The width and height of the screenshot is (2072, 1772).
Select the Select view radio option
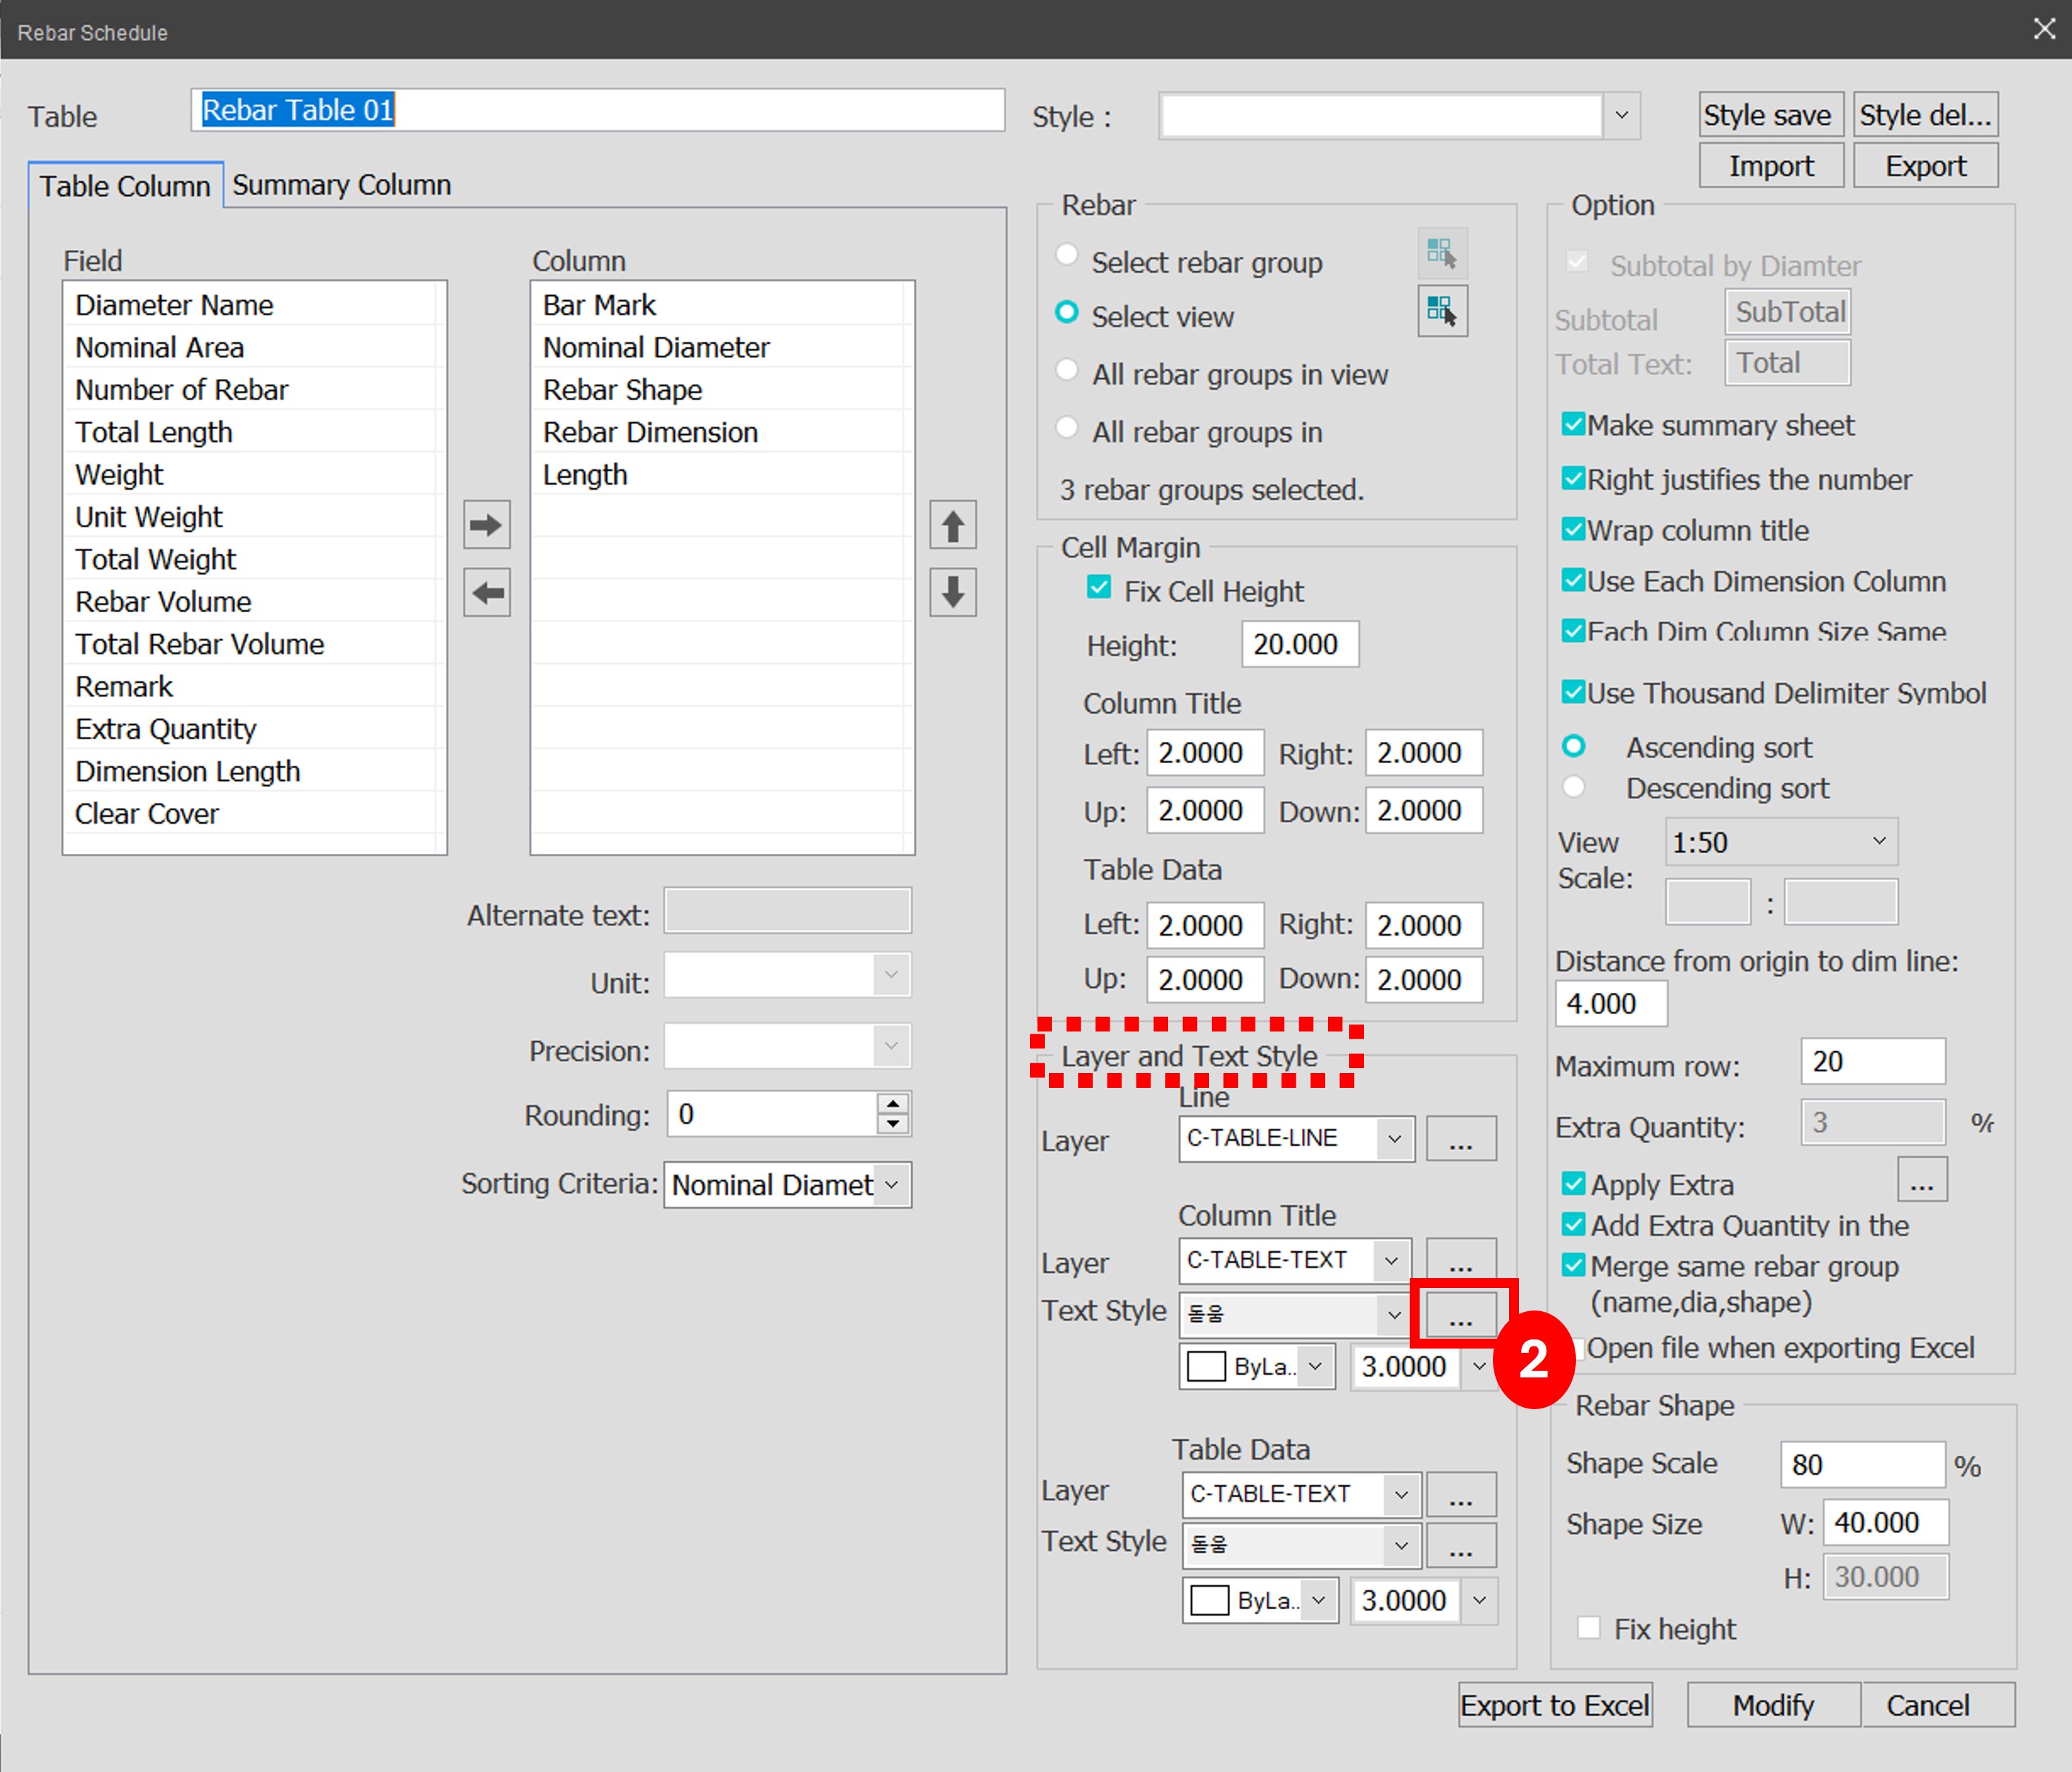point(1067,313)
